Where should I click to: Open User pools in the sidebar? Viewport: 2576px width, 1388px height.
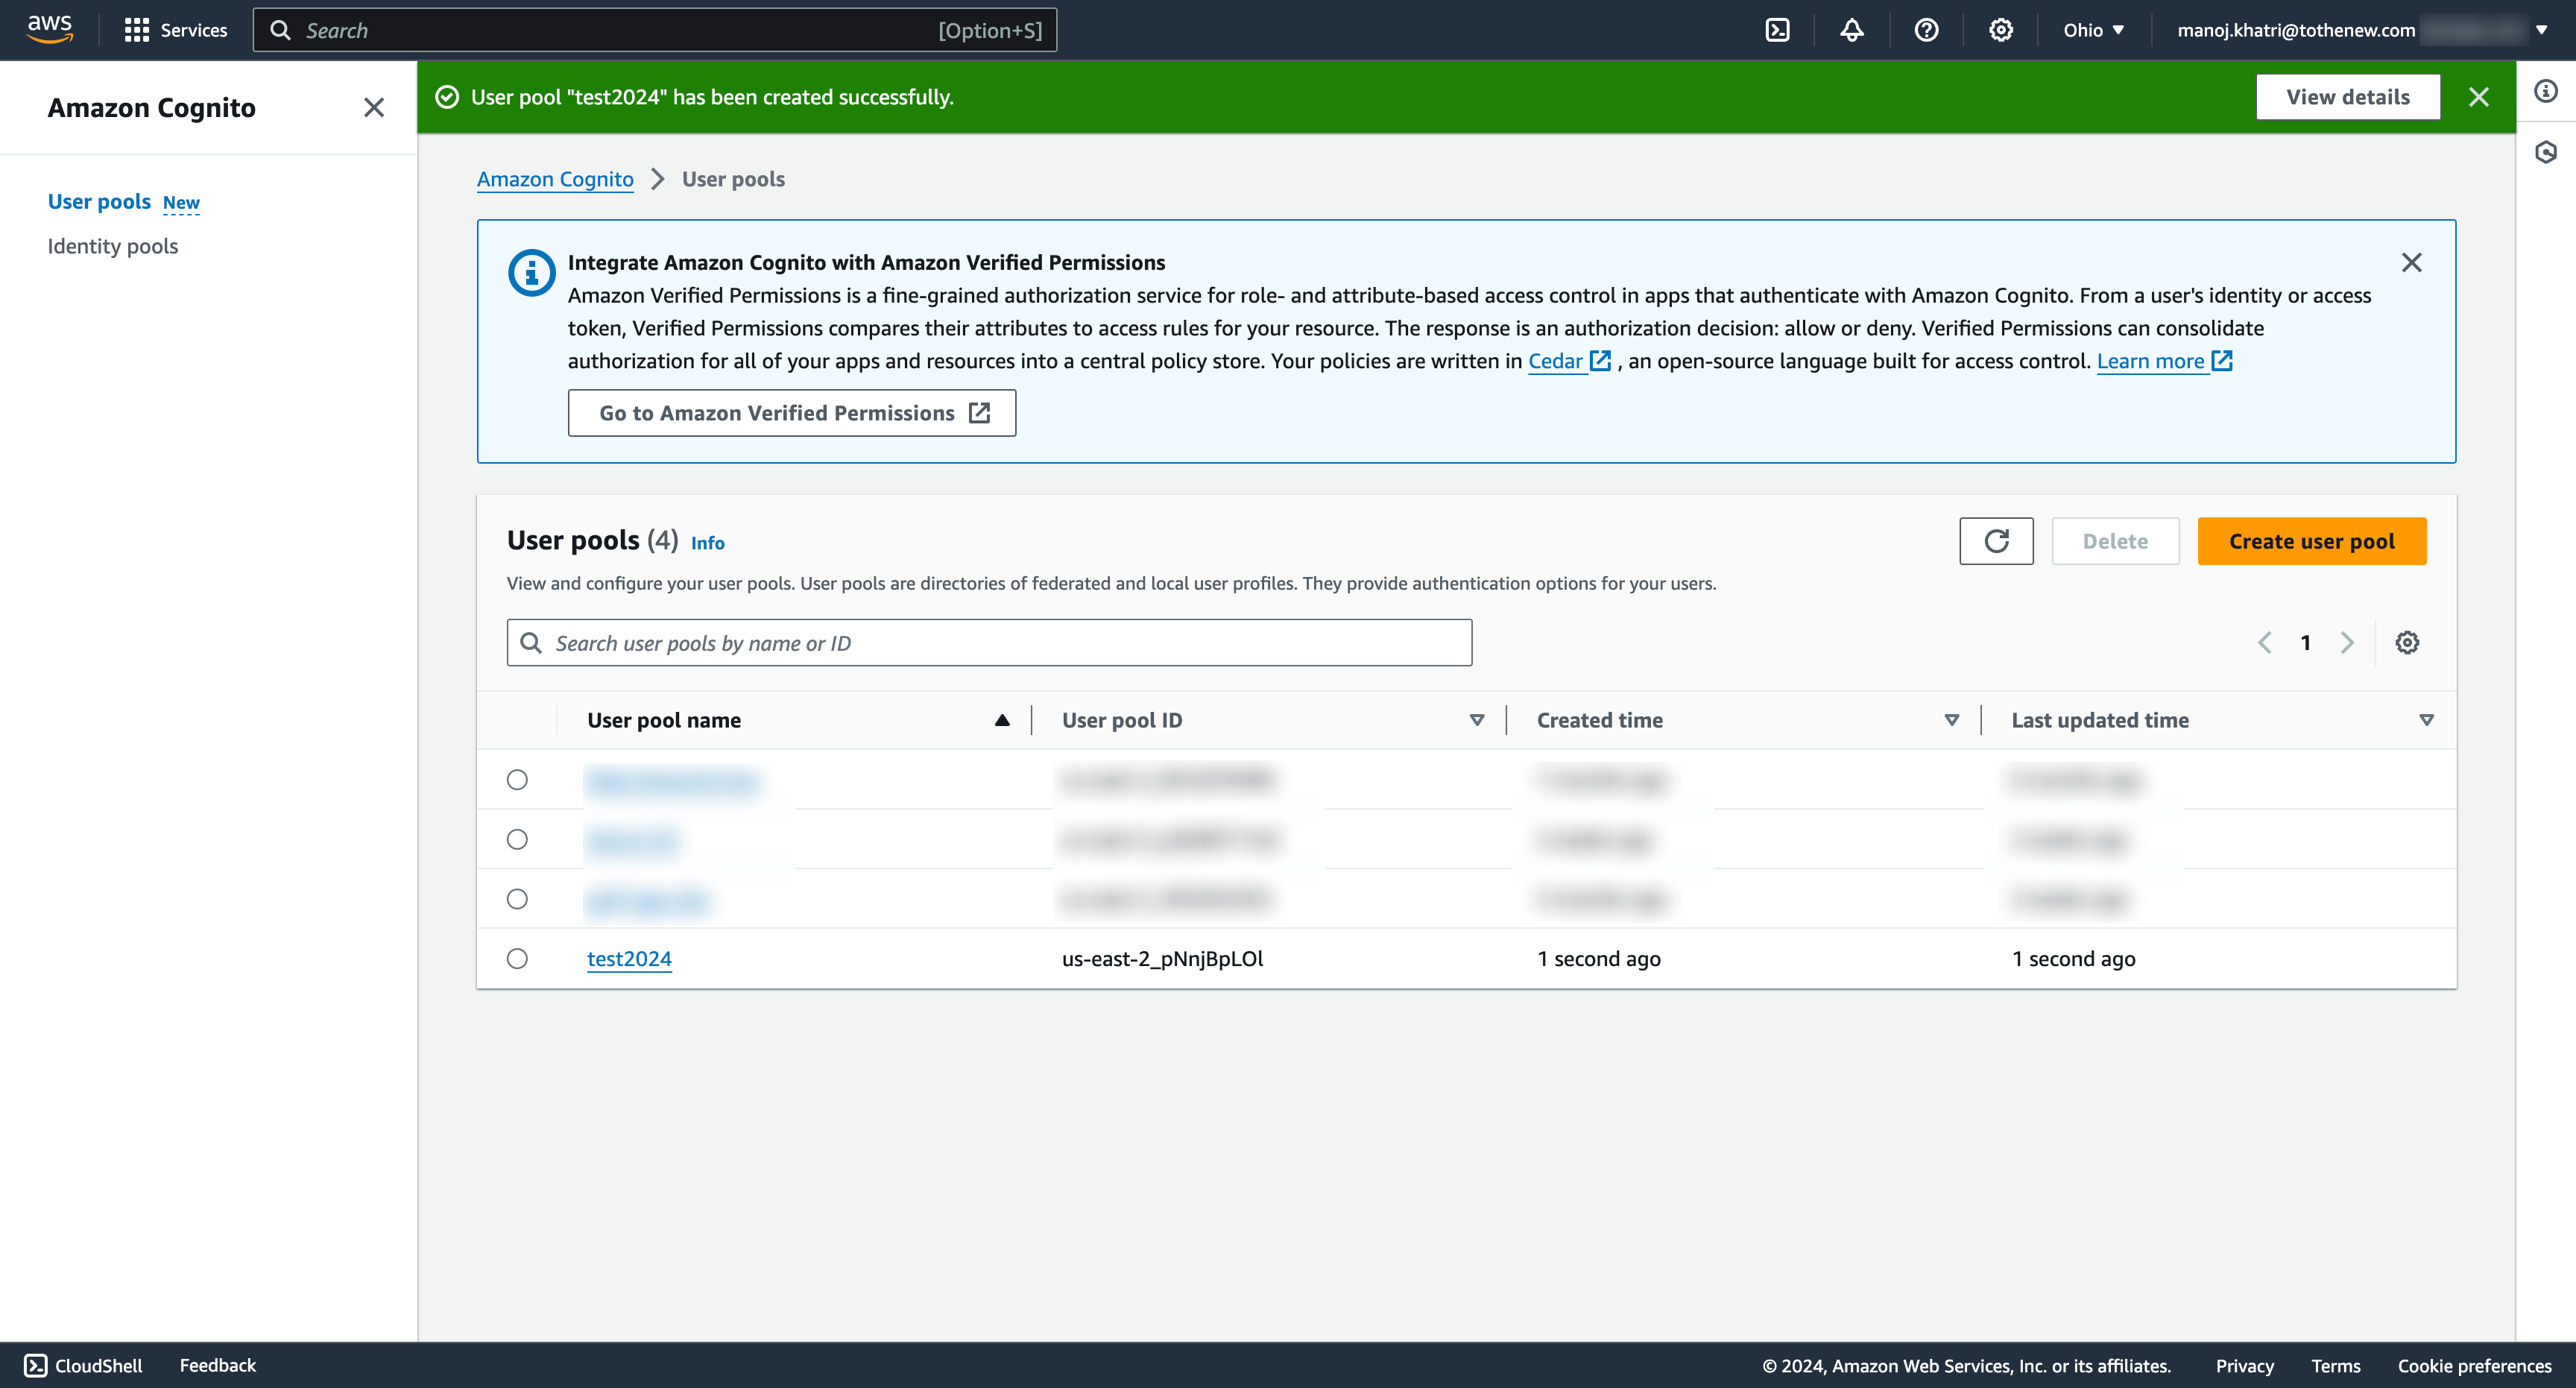pos(99,201)
